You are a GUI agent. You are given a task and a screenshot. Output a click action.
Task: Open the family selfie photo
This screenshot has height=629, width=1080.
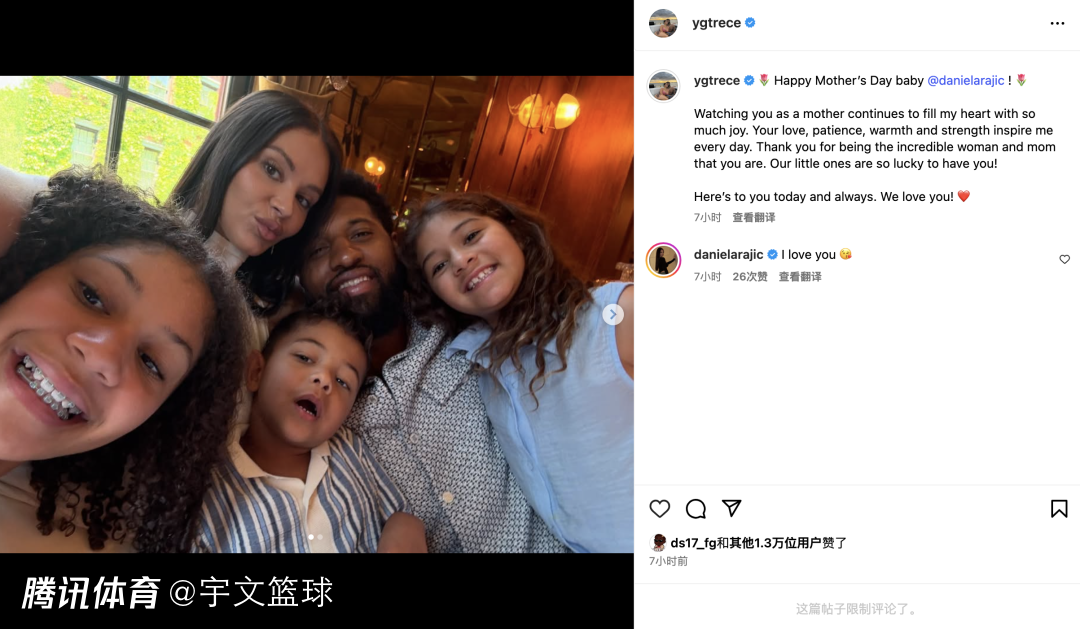tap(317, 314)
